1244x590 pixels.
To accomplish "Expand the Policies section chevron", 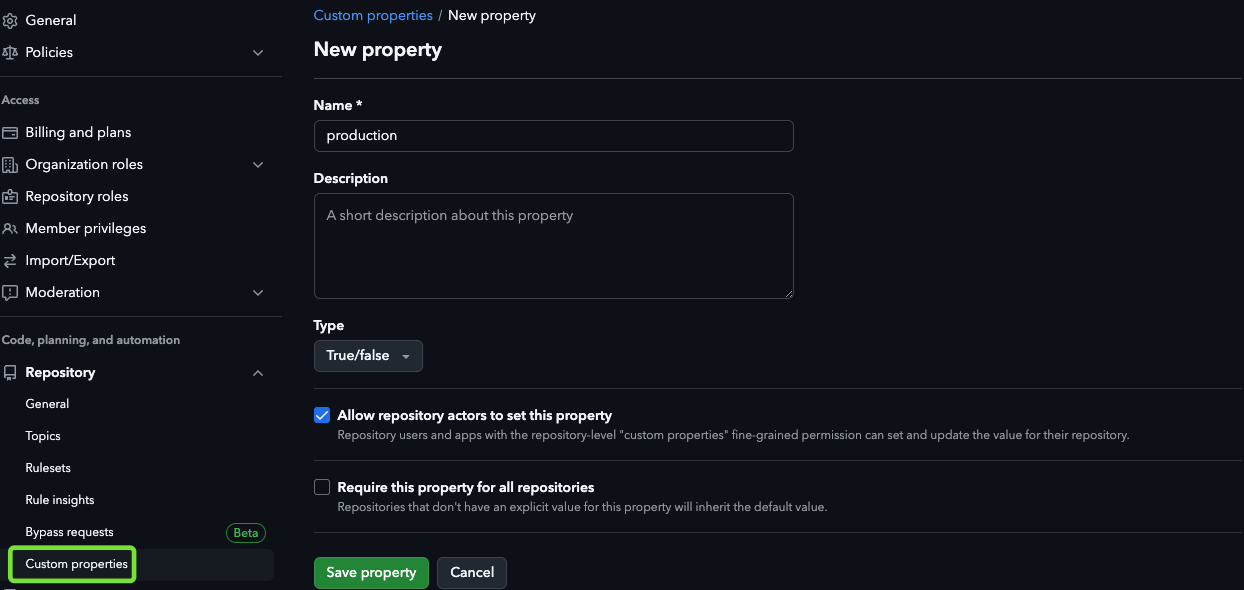I will click(x=258, y=52).
